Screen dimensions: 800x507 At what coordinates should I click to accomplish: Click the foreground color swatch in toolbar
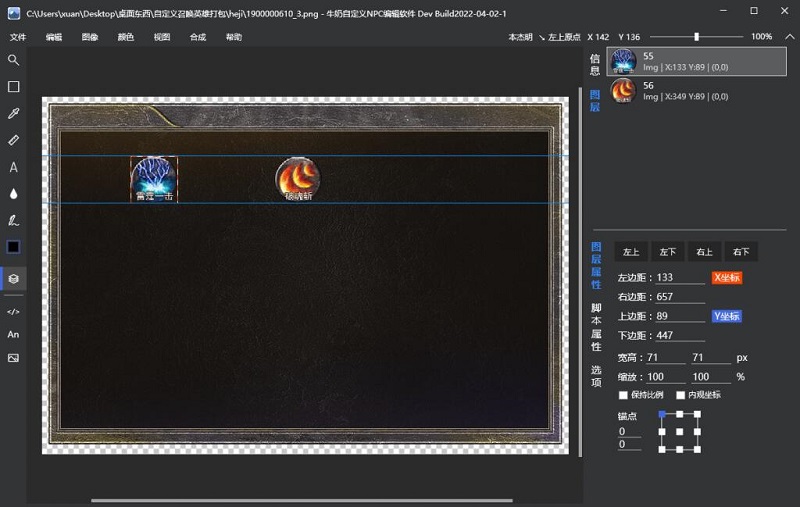[x=13, y=247]
